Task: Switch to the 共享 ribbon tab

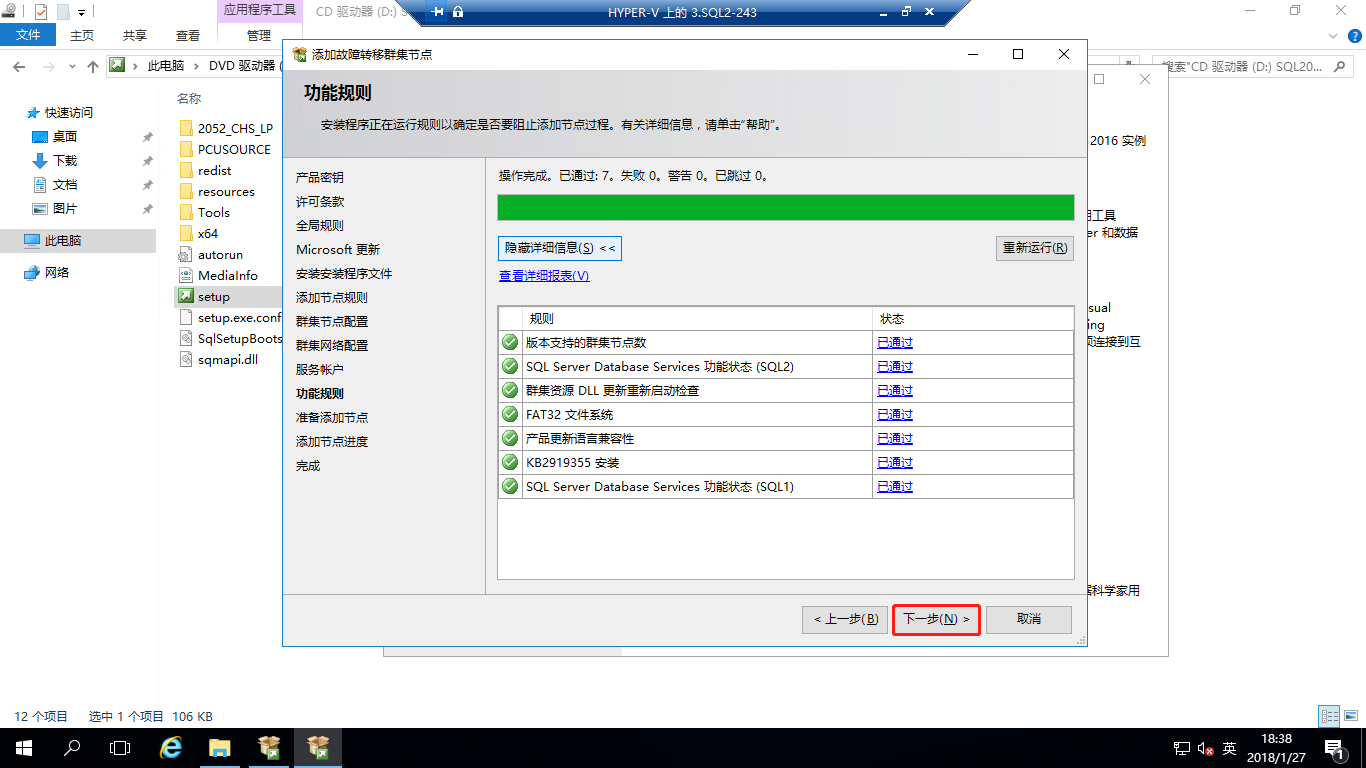Action: [135, 35]
